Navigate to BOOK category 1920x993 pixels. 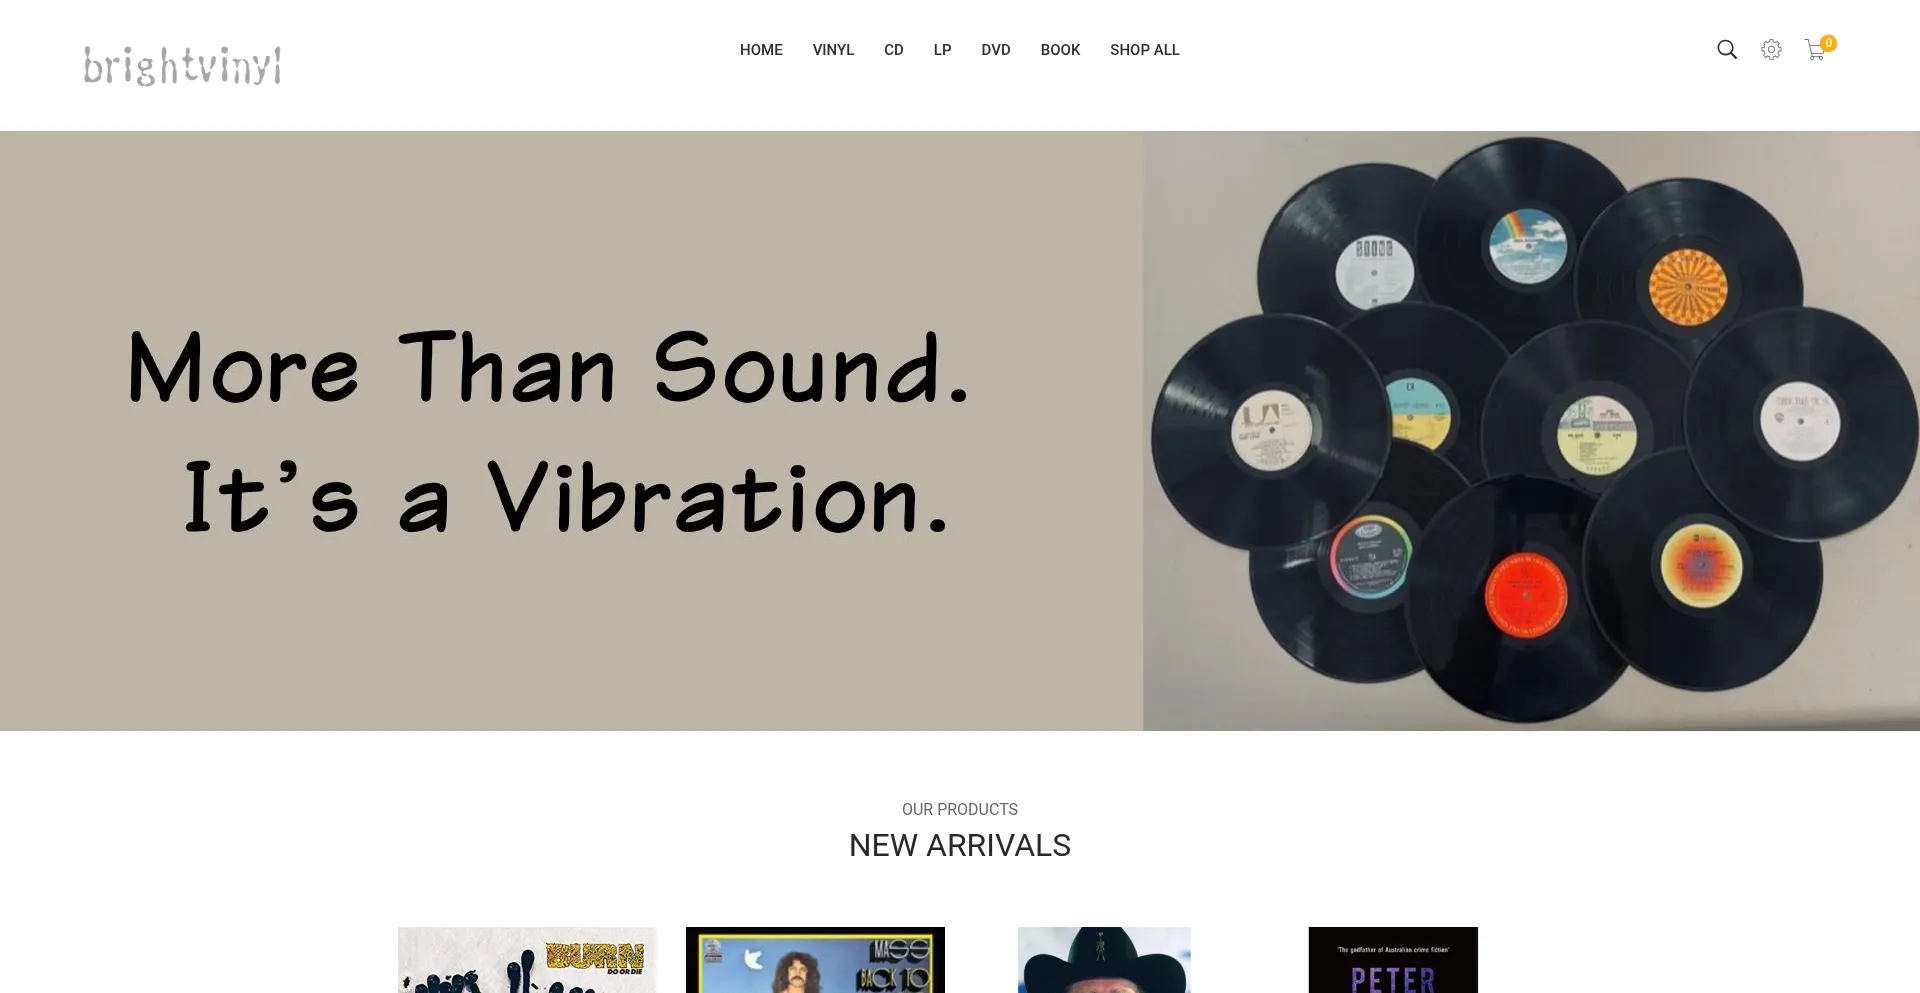click(x=1060, y=50)
